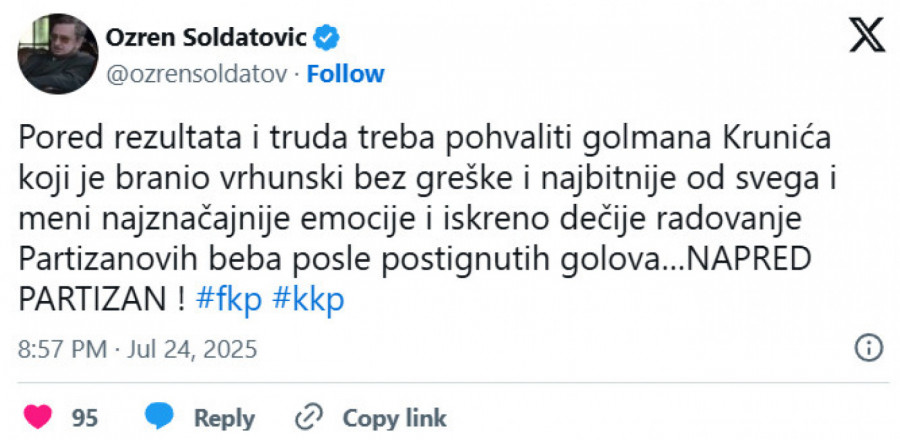
Task: Click the blue verified badge
Action: (327, 39)
